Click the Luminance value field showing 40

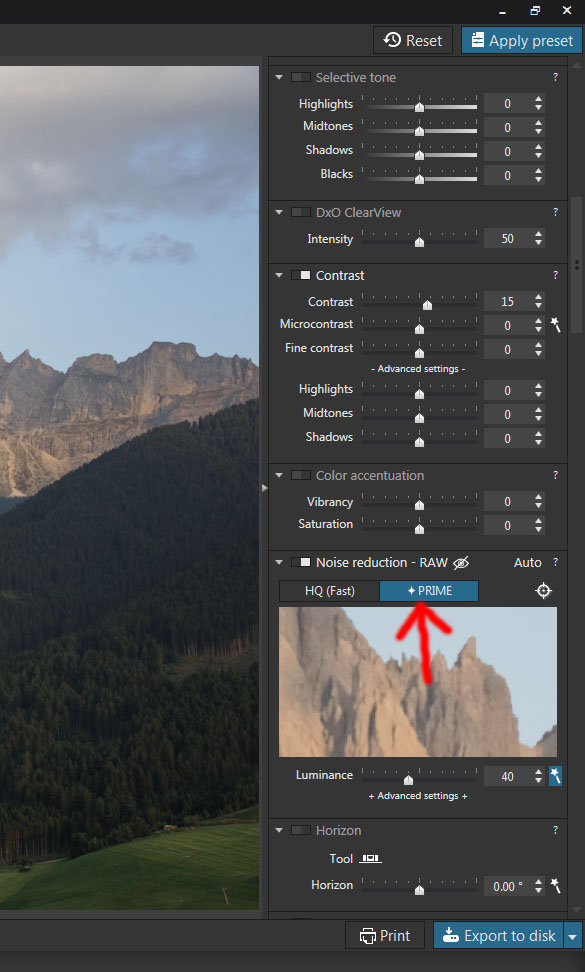(x=508, y=775)
